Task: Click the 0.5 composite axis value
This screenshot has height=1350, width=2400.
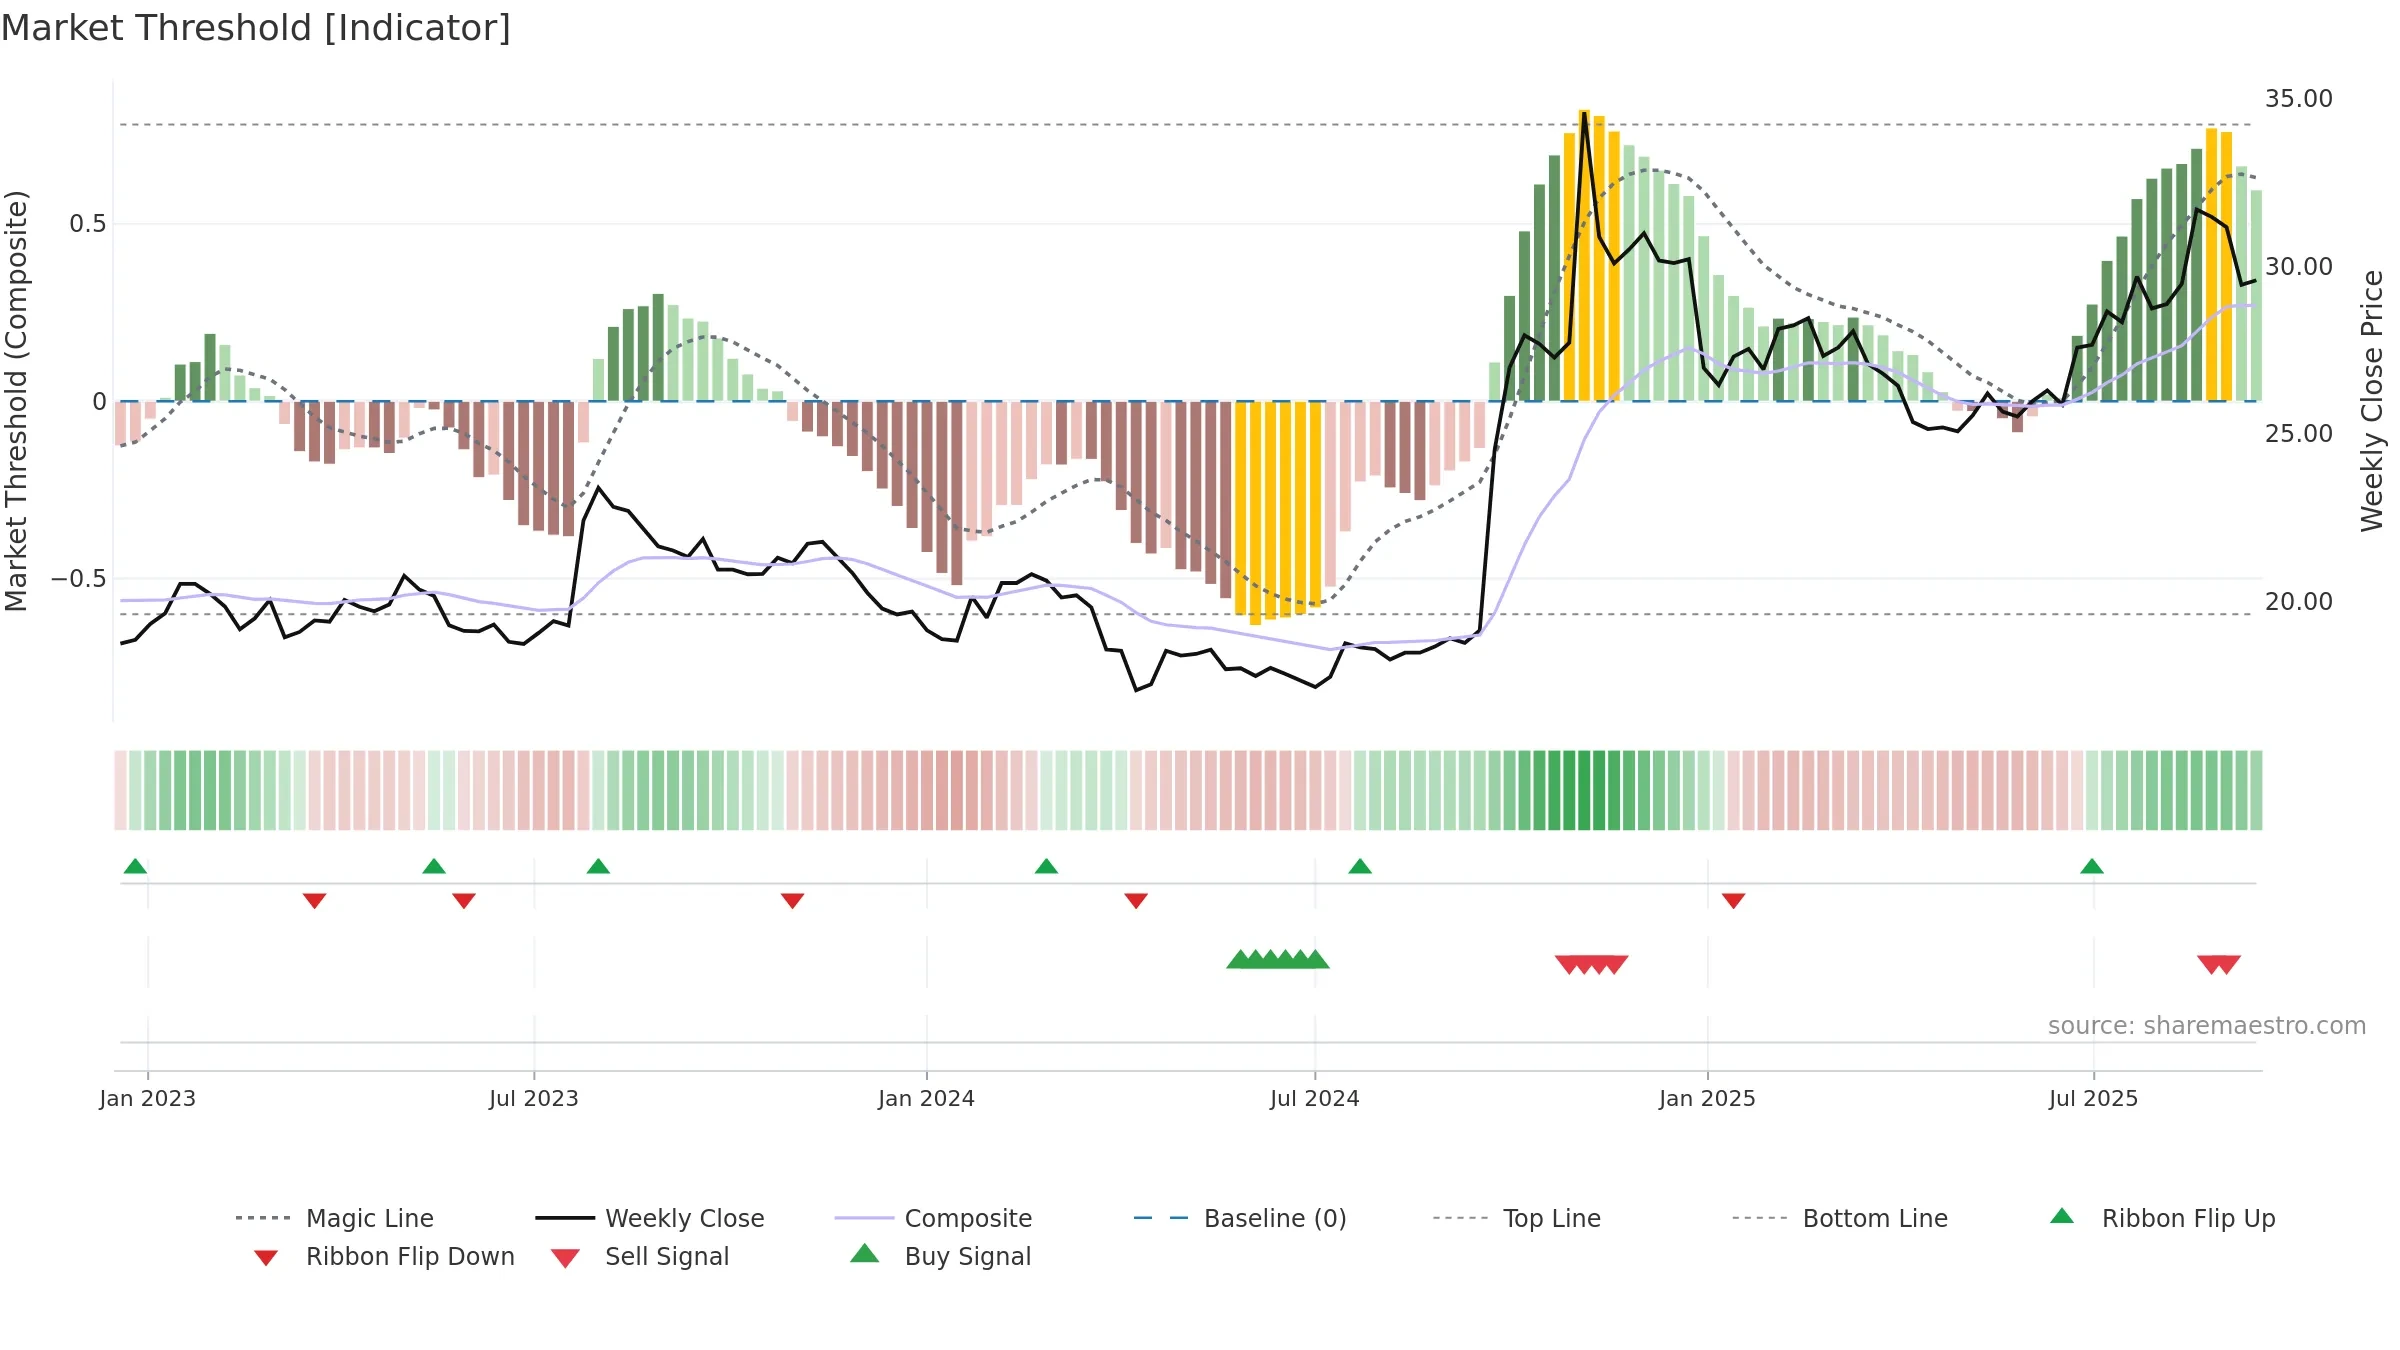Action: tap(87, 224)
